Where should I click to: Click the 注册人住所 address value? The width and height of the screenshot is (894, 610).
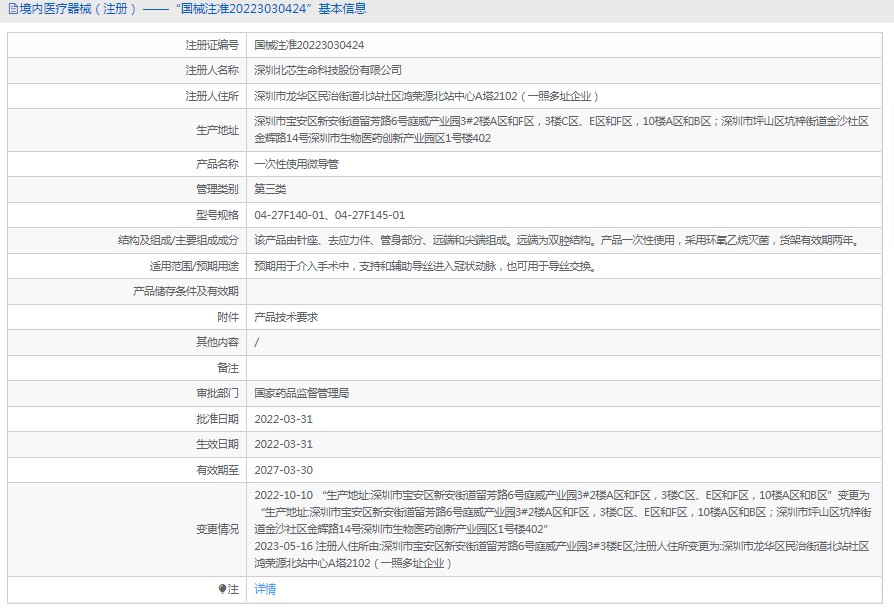click(430, 96)
